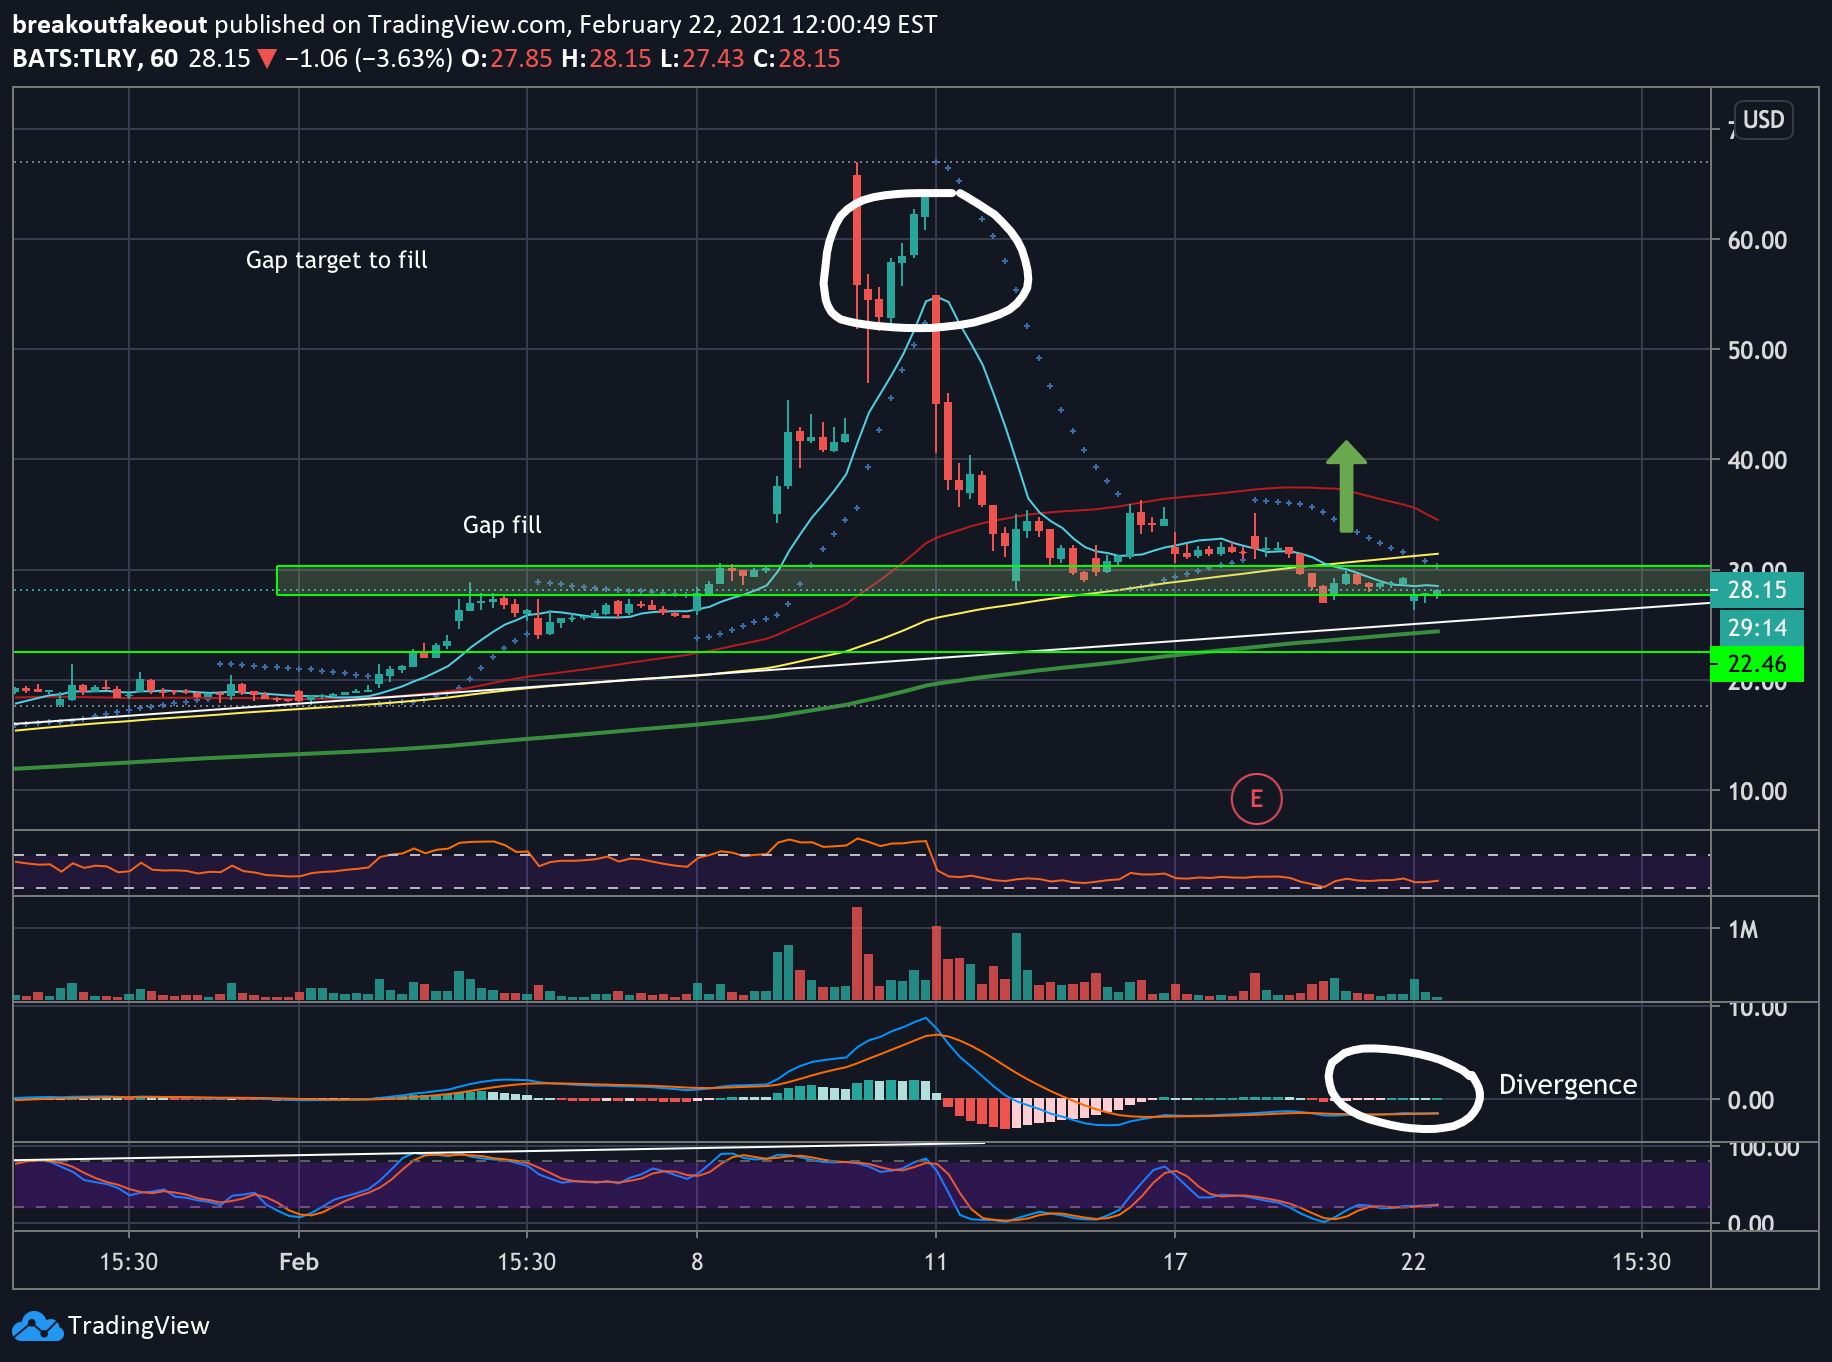Click the 60.00 price axis label
The image size is (1832, 1362).
pos(1757,240)
